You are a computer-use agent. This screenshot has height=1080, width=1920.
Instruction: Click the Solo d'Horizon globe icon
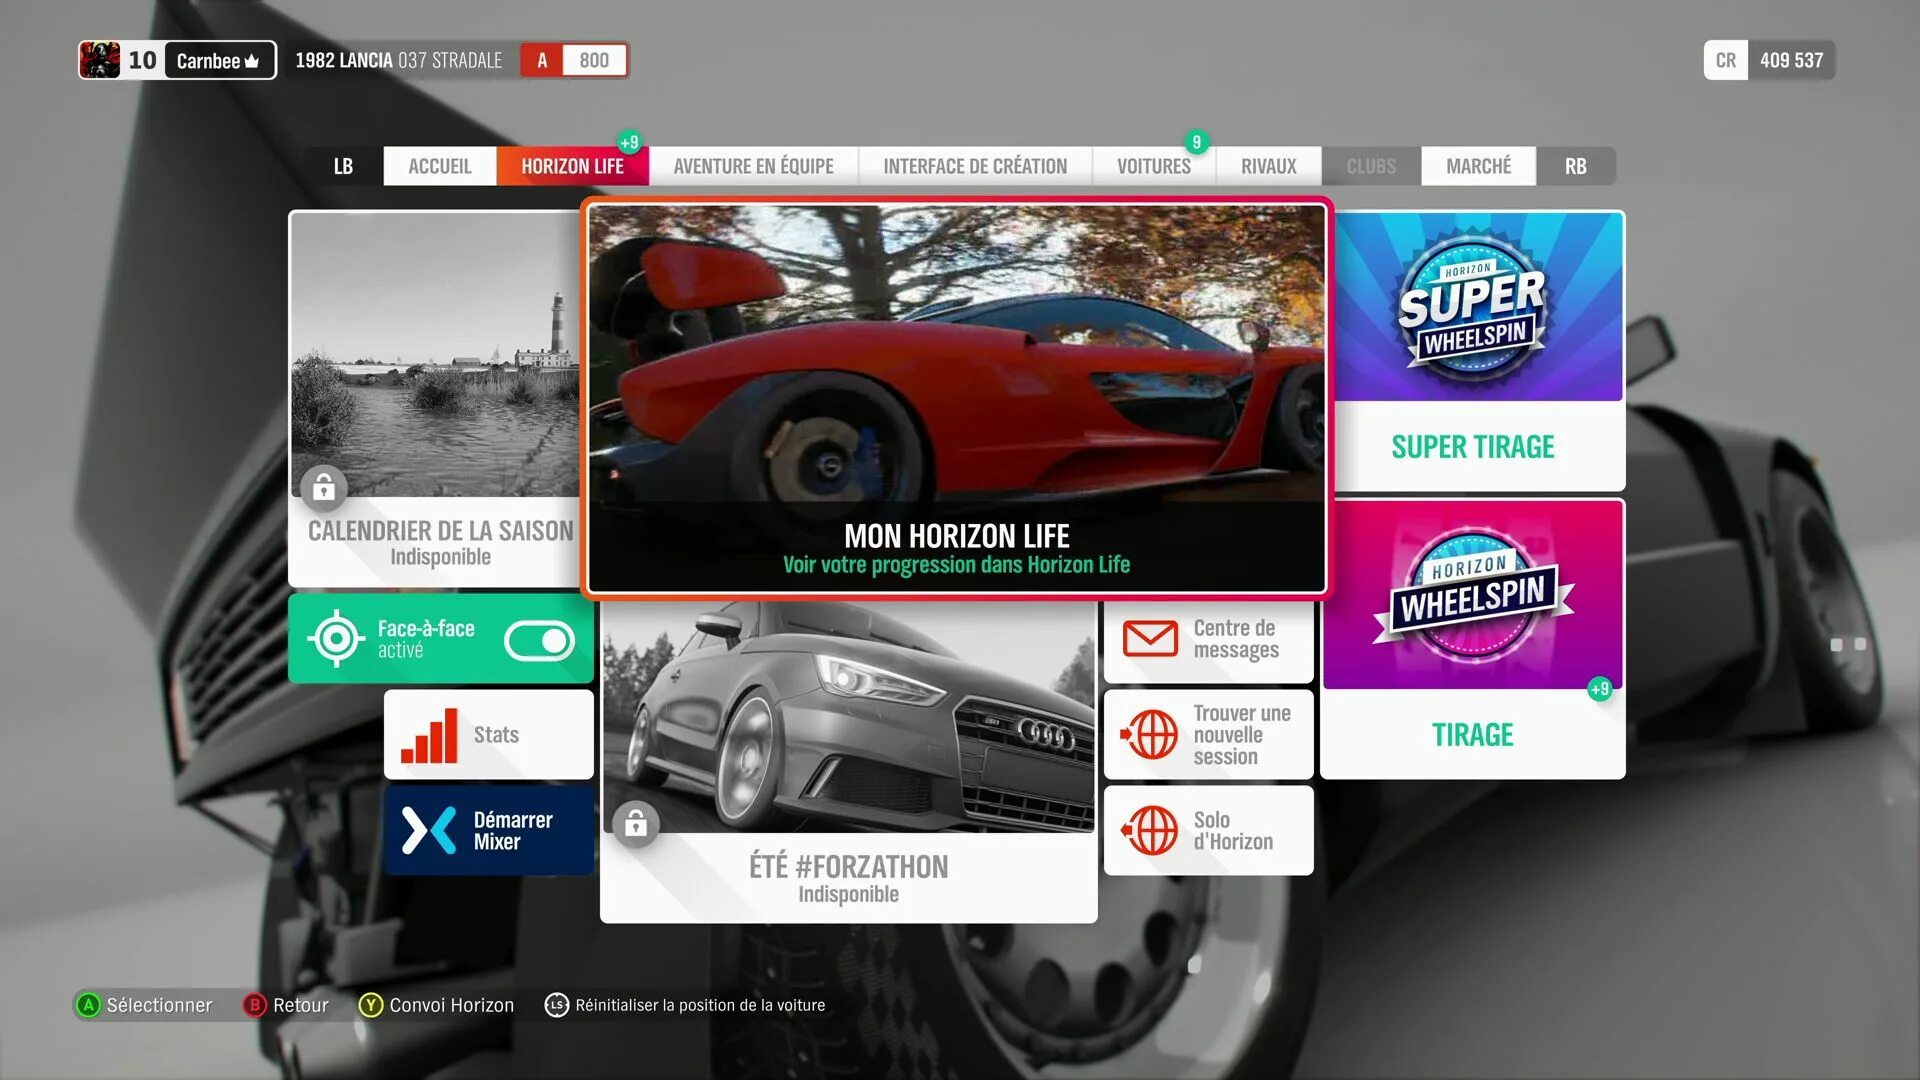(x=1150, y=830)
